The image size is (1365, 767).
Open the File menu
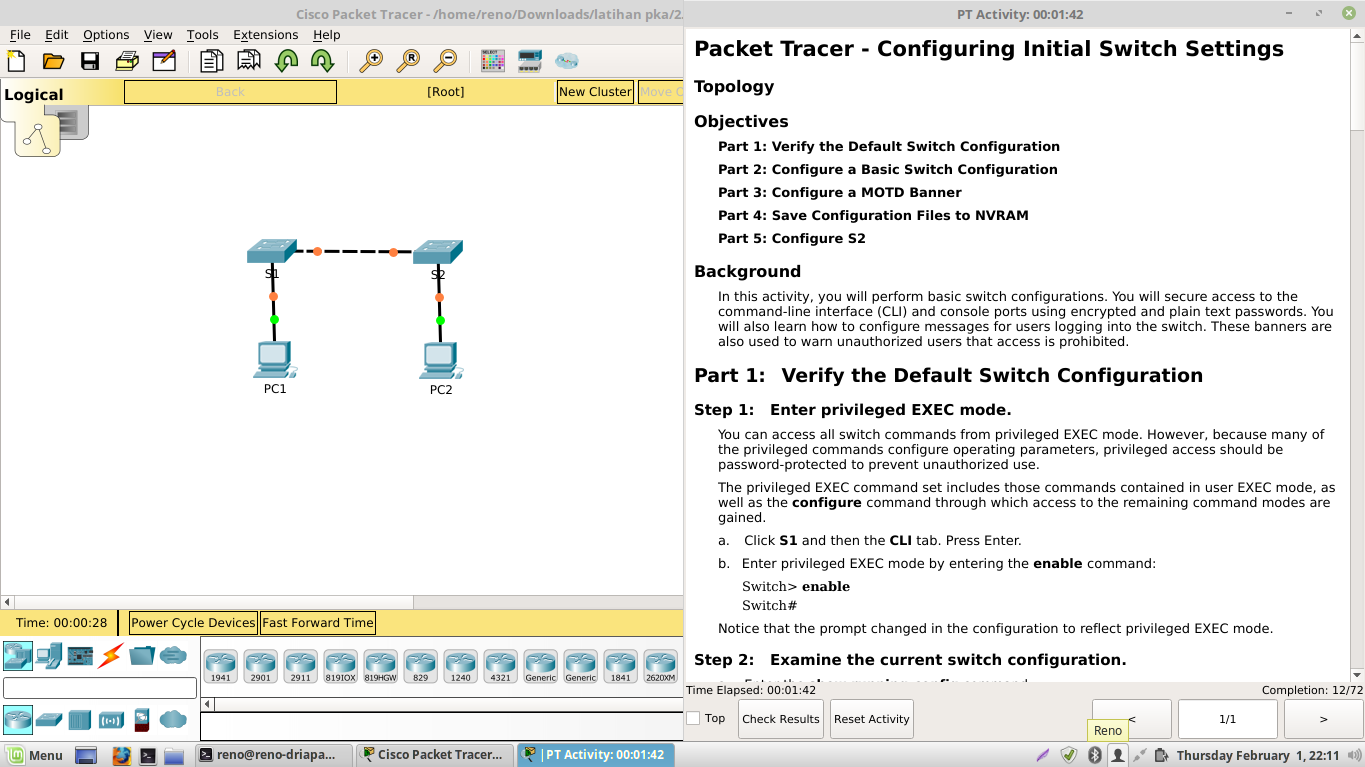pyautogui.click(x=20, y=35)
